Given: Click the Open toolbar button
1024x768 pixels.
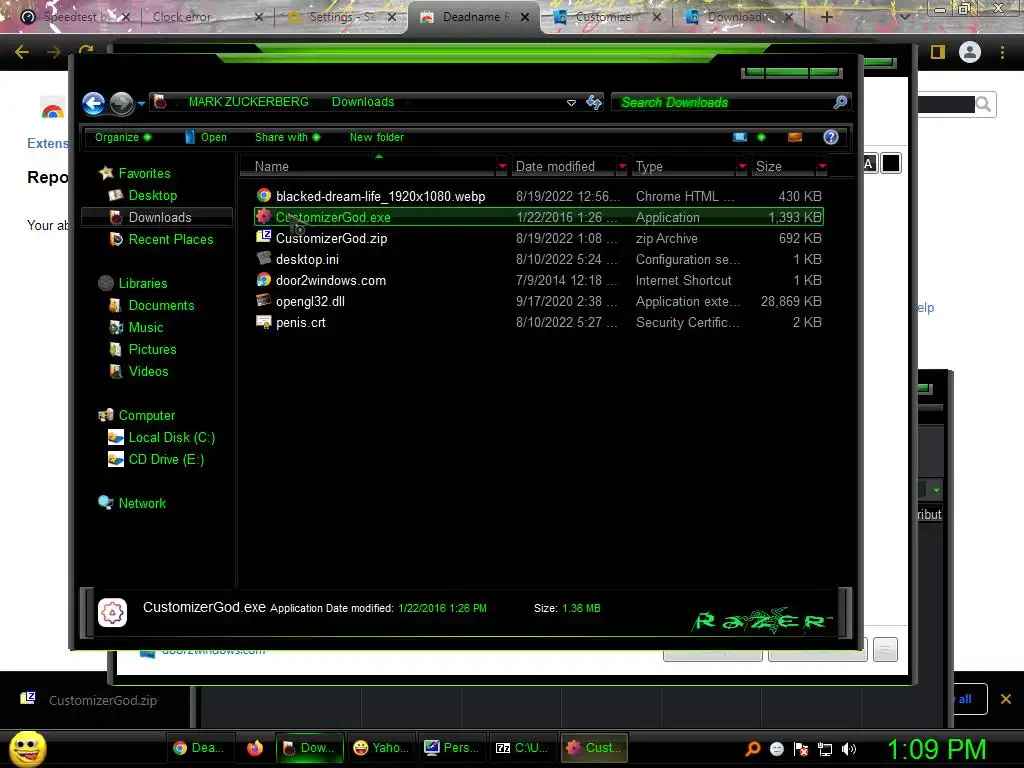Looking at the screenshot, I should click(x=206, y=137).
